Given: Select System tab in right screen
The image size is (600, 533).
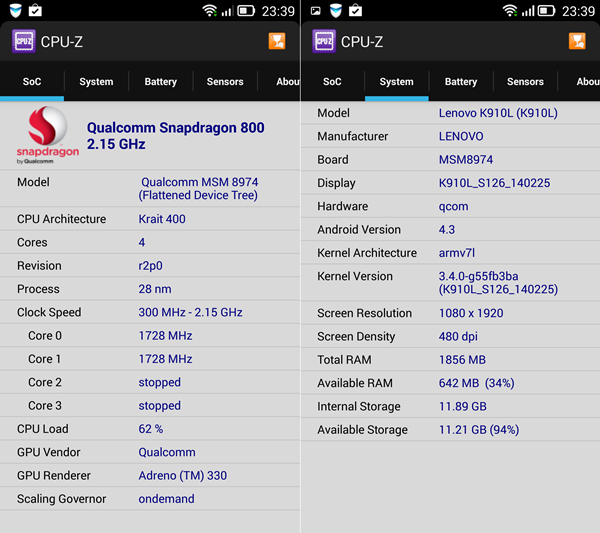Looking at the screenshot, I should pos(396,81).
